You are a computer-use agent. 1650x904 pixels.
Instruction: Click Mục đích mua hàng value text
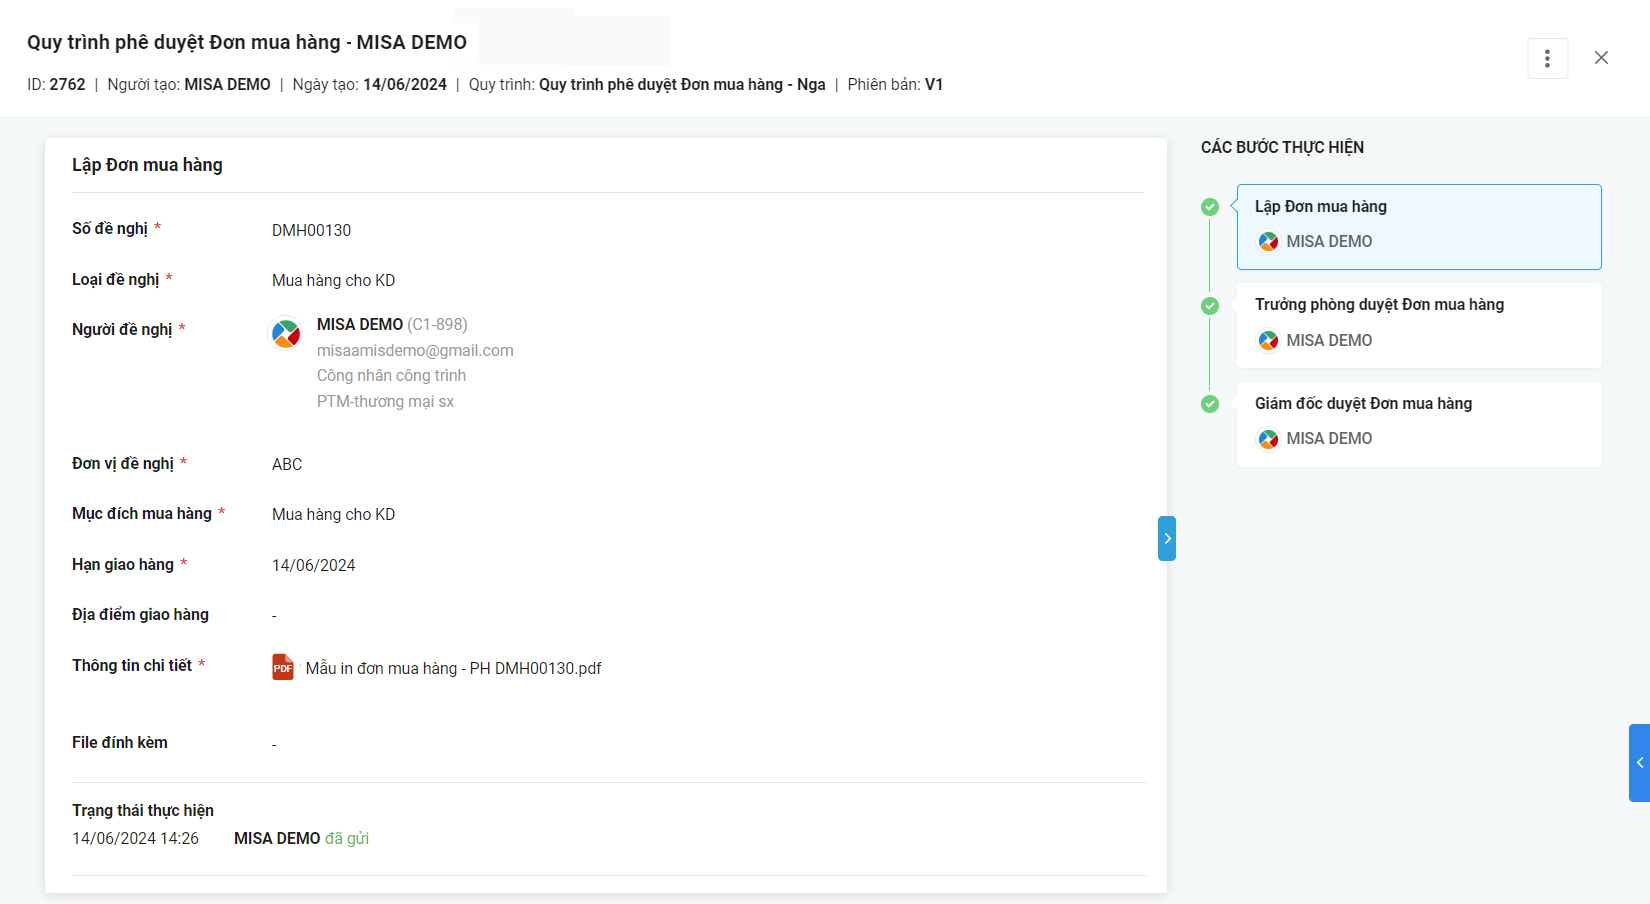point(333,514)
